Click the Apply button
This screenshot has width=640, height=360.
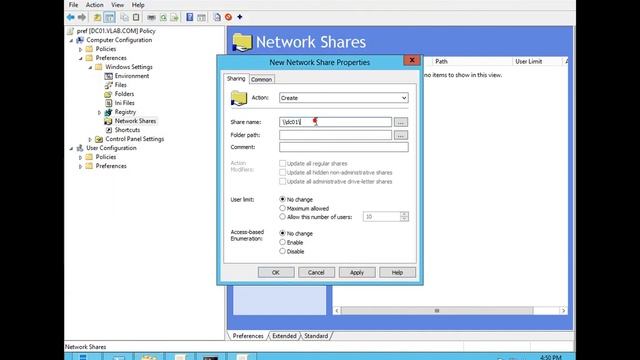tap(357, 272)
